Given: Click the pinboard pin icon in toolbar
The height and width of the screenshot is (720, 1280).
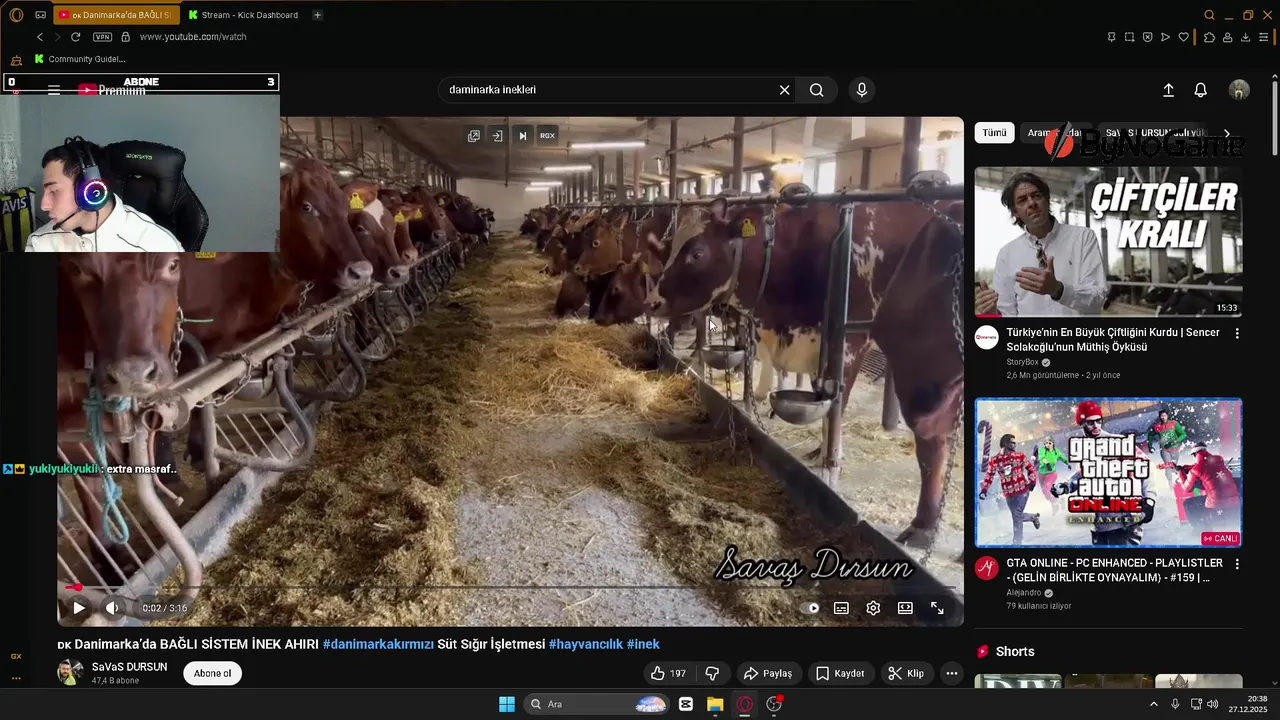Looking at the screenshot, I should click(1111, 37).
